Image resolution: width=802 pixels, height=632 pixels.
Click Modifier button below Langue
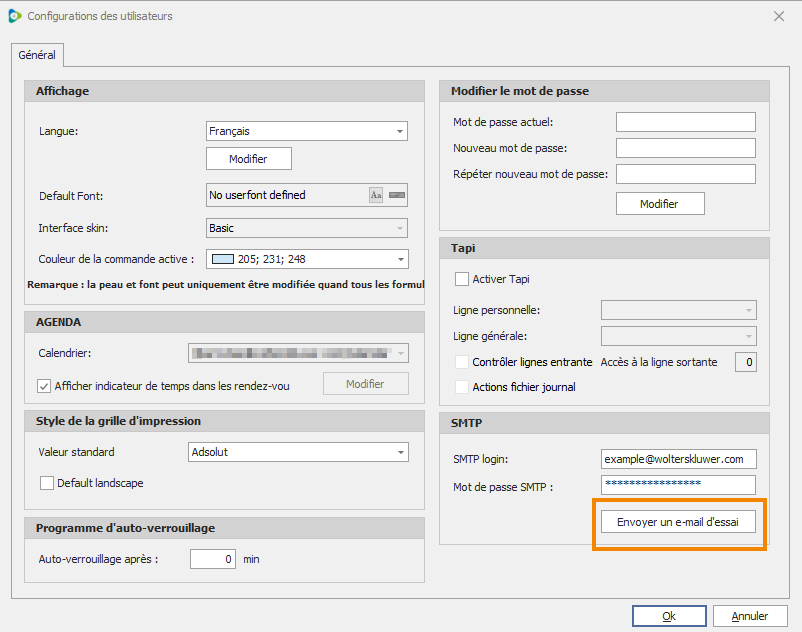[249, 159]
